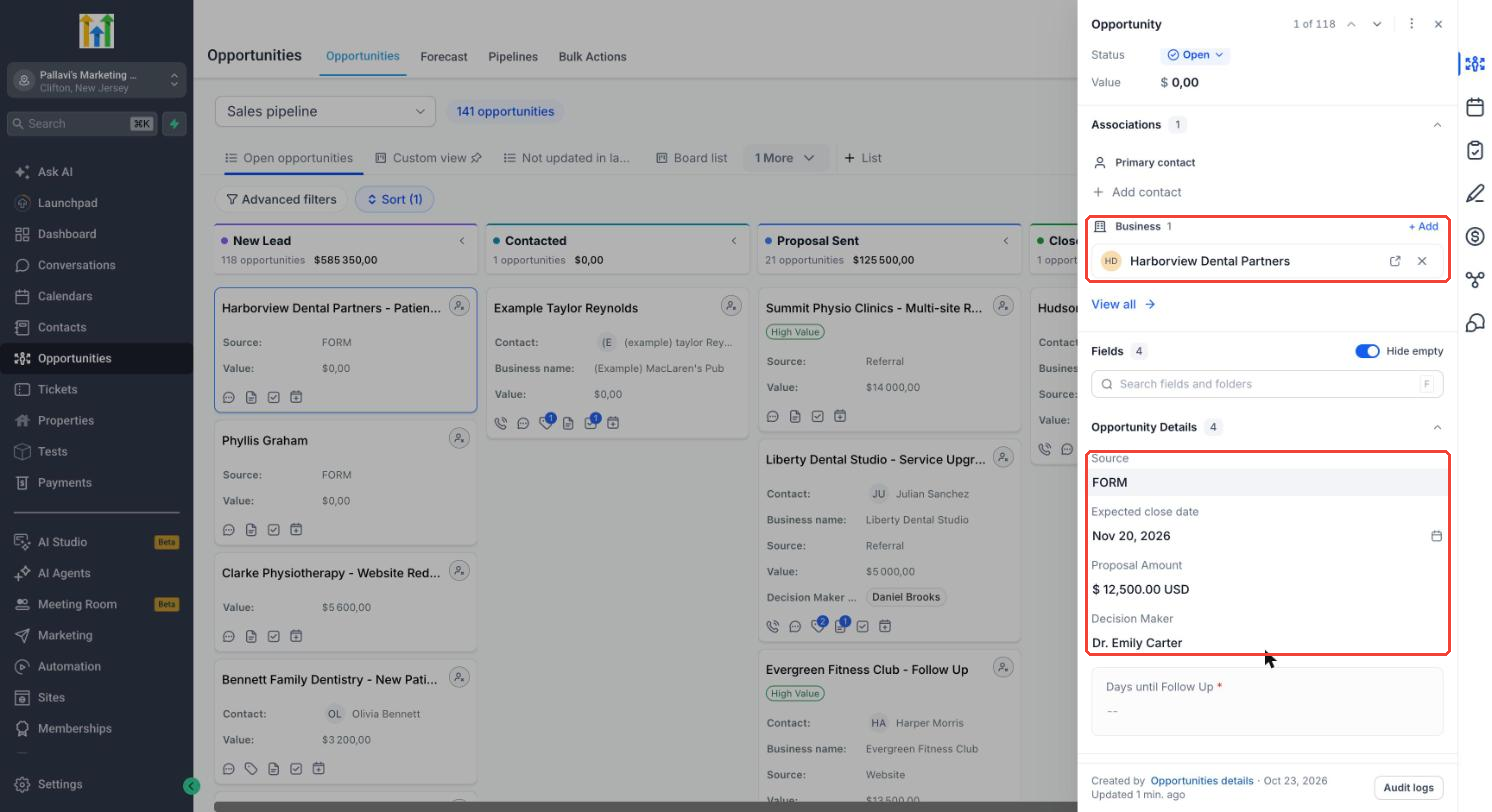Open the calendar icon in the right rail
Screen dimensions: 1492x812
click(1475, 107)
